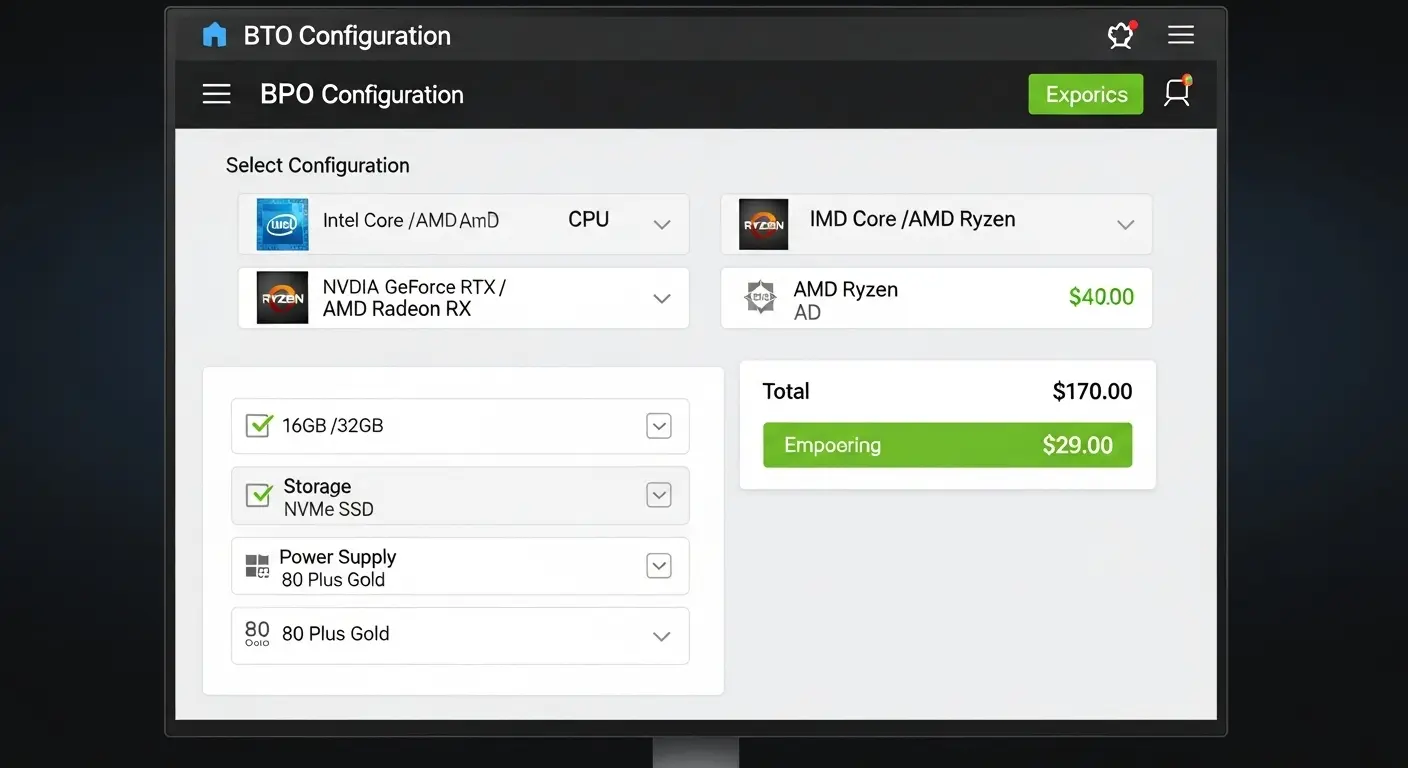Click the AMD Ryzen AD chip icon

[x=761, y=298]
